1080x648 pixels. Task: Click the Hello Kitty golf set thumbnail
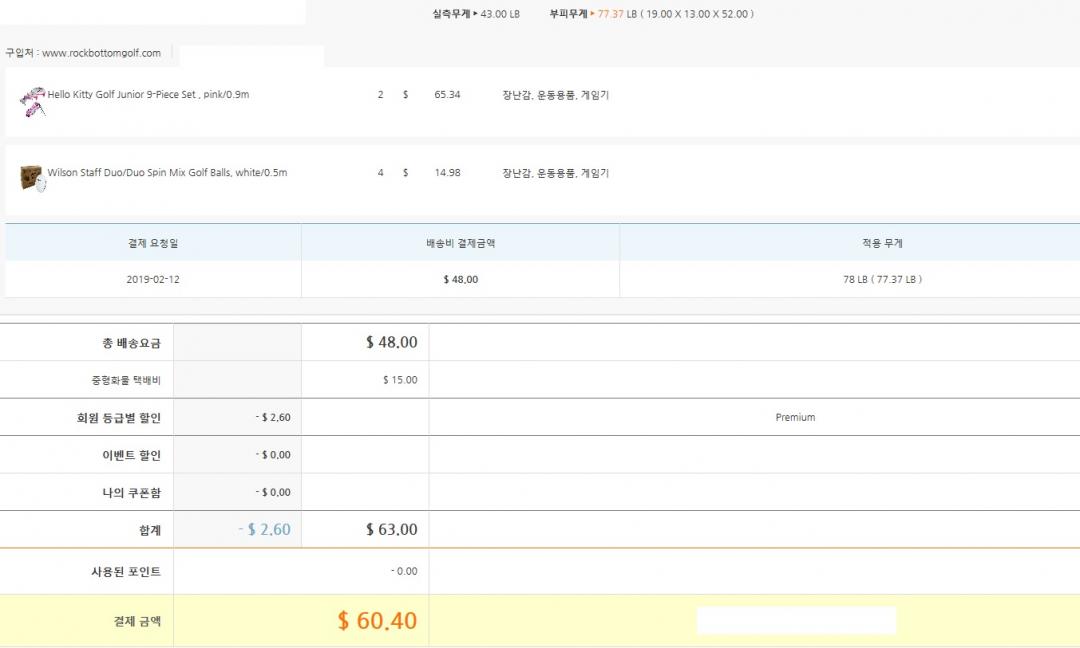pyautogui.click(x=32, y=99)
